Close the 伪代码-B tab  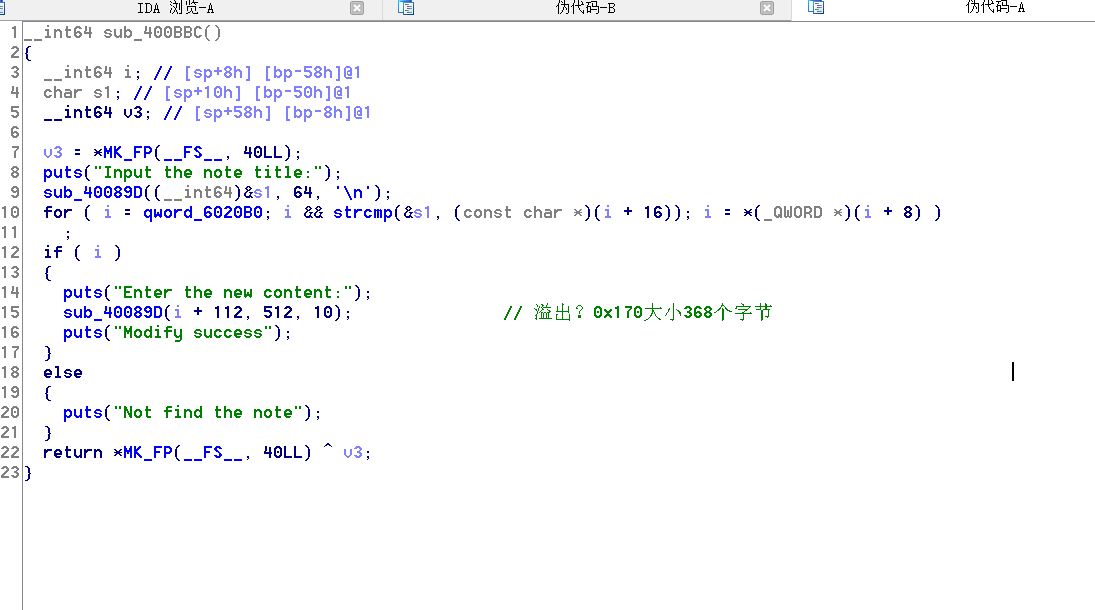(767, 8)
